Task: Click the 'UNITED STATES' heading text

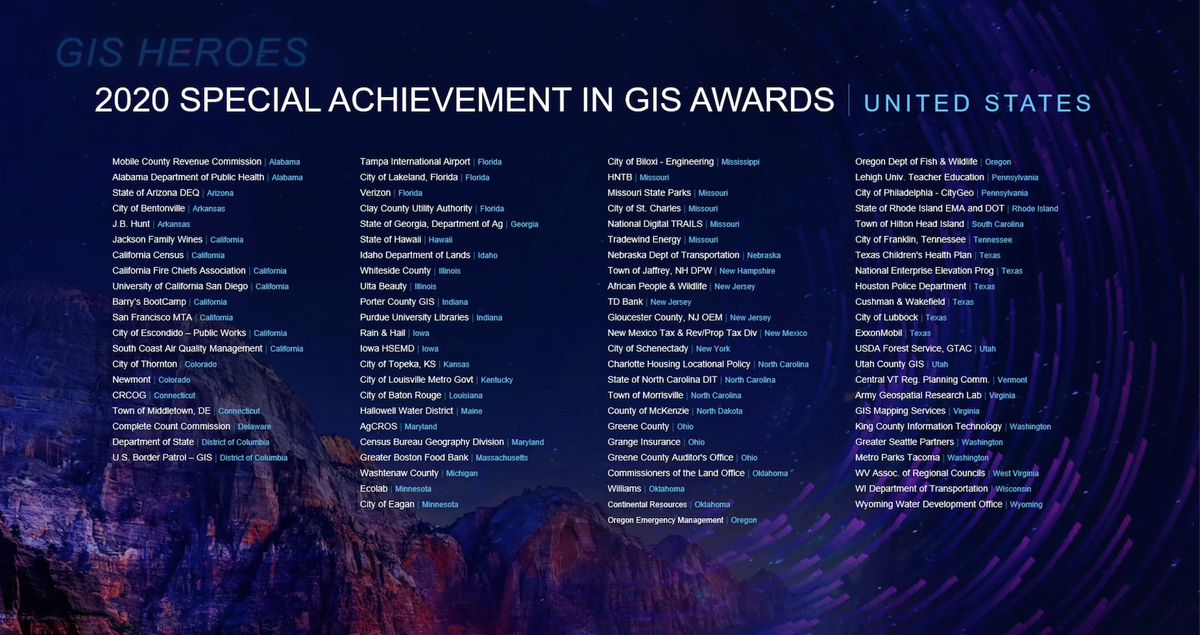Action: 977,102
